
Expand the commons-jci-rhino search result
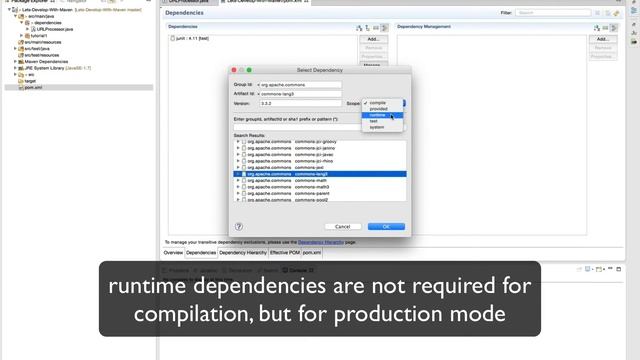pos(238,161)
